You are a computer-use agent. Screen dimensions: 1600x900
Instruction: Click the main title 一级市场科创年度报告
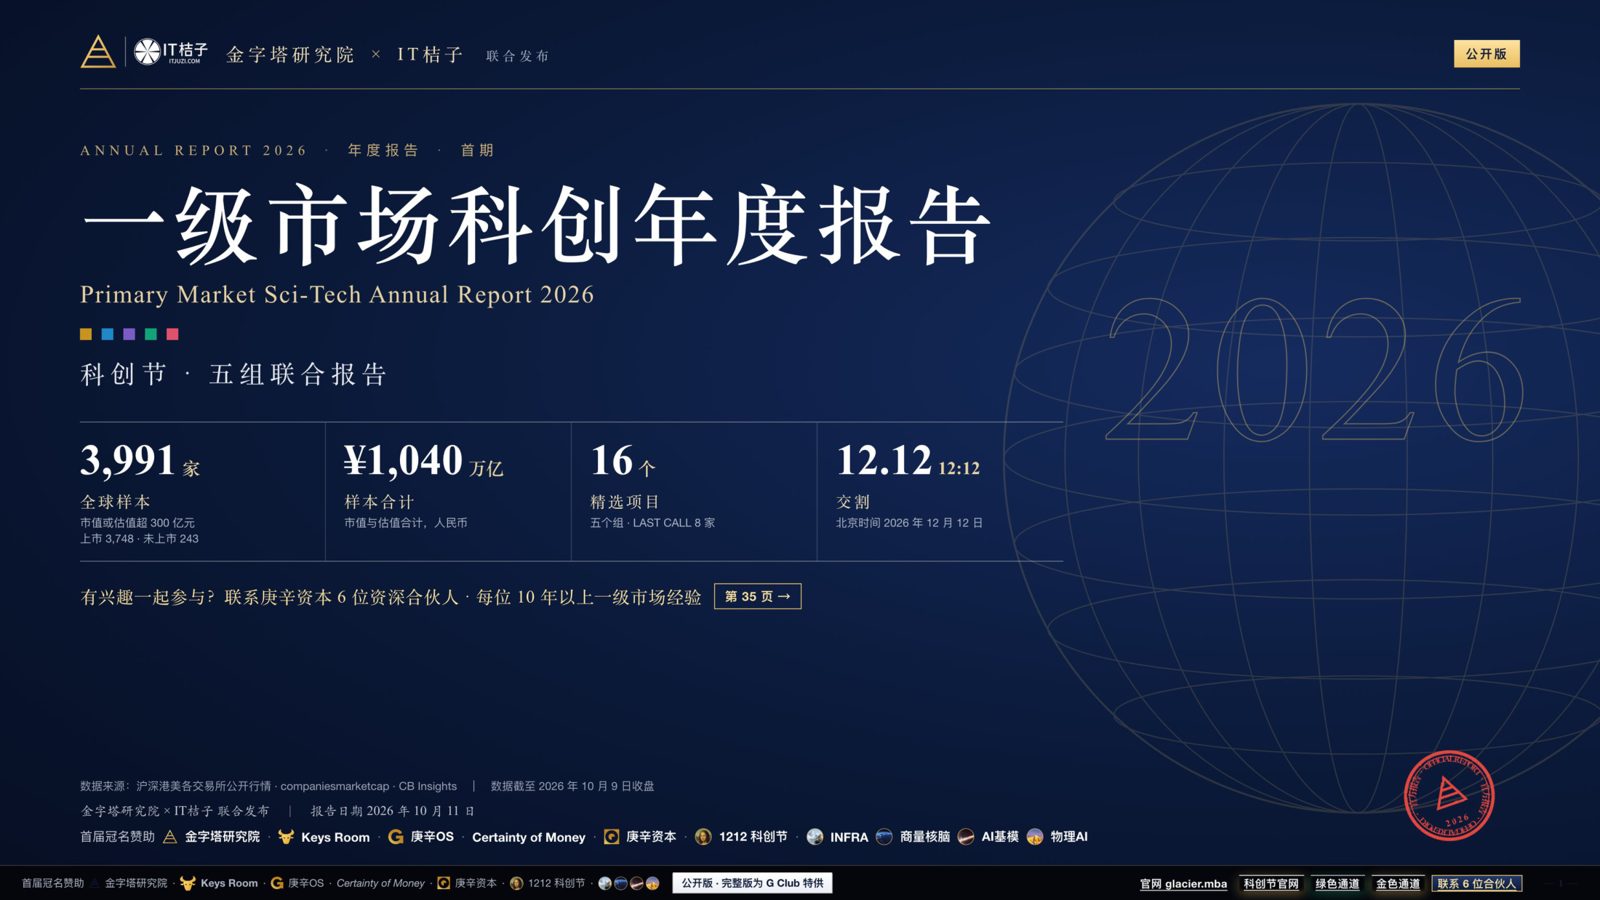[x=536, y=225]
